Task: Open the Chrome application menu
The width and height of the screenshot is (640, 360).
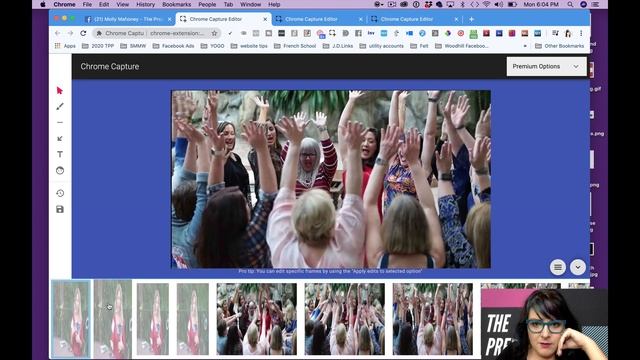Action: coord(64,4)
